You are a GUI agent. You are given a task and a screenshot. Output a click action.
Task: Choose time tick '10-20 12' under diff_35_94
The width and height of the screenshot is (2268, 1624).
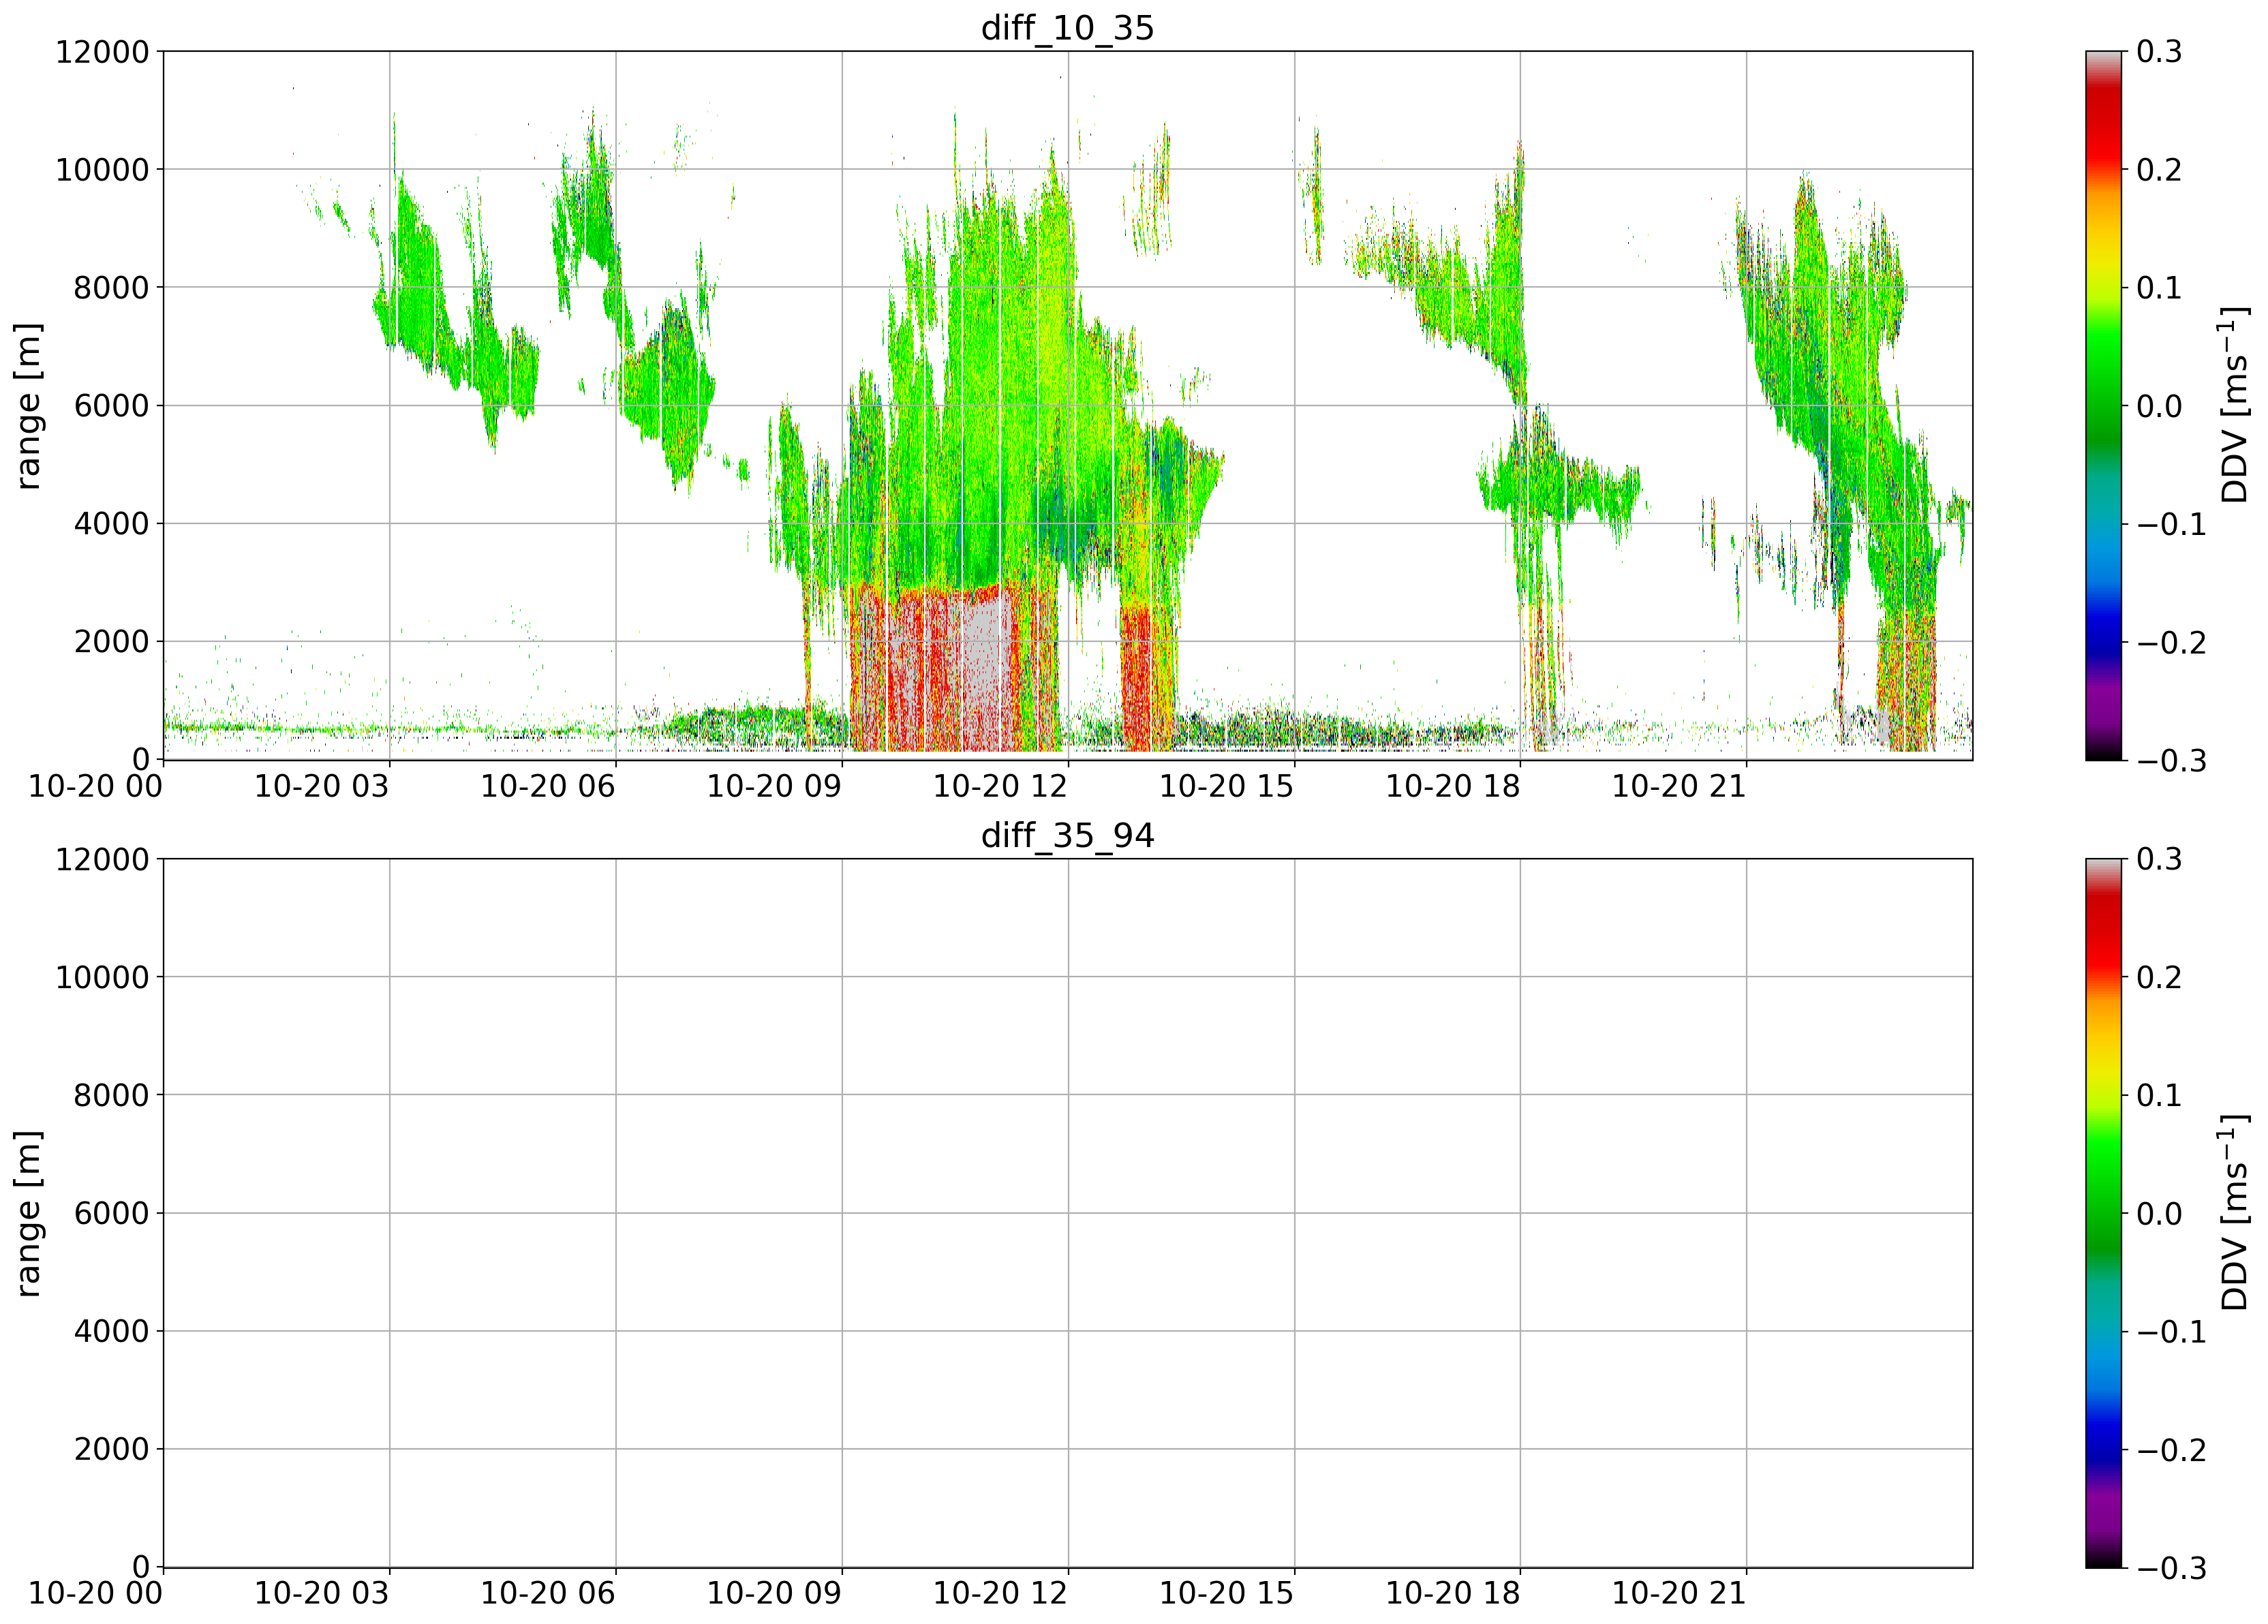pos(1000,1594)
